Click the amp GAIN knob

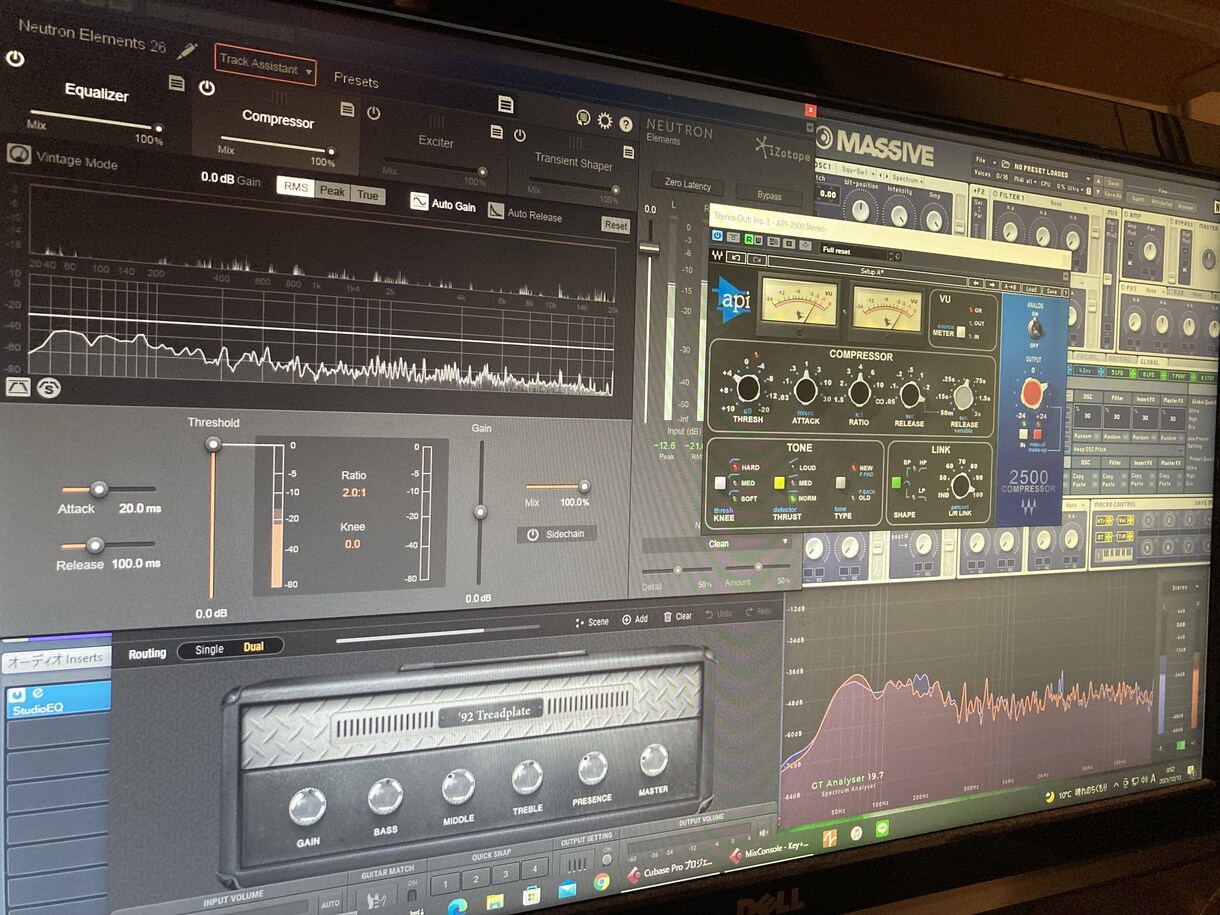point(307,806)
